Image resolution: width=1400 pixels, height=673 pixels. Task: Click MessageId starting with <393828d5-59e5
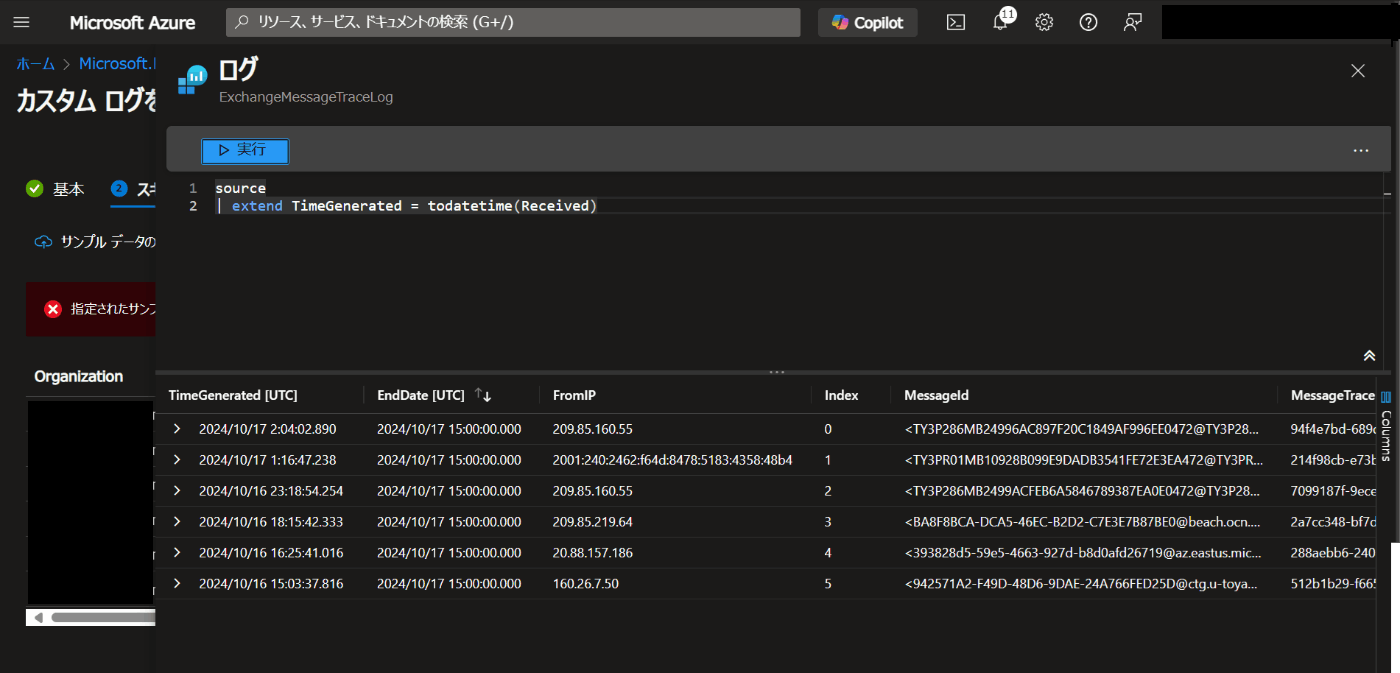click(x=1083, y=553)
